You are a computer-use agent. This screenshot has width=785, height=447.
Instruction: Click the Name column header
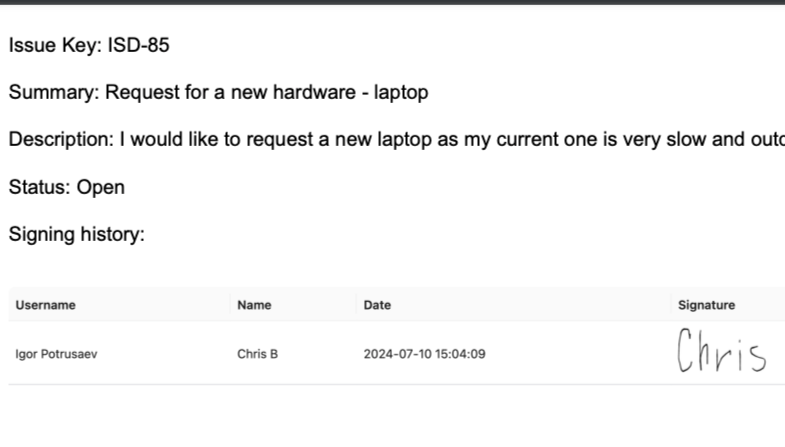click(x=254, y=305)
